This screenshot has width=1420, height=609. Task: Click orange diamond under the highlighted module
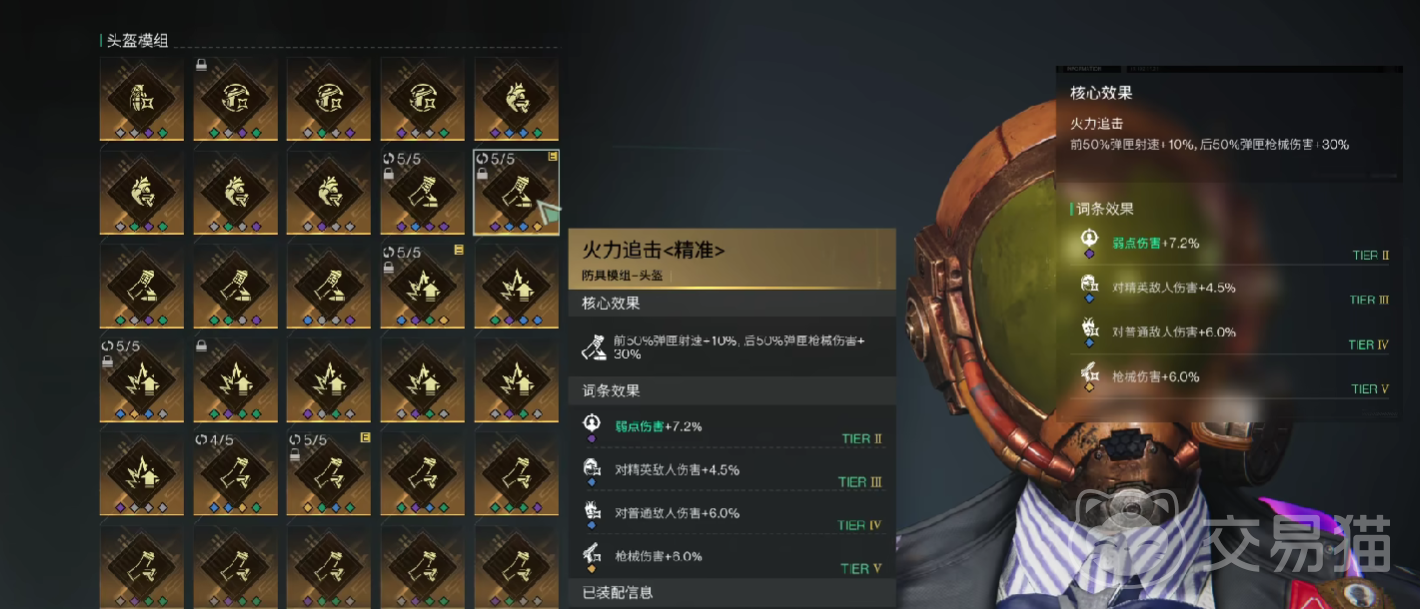pos(539,226)
